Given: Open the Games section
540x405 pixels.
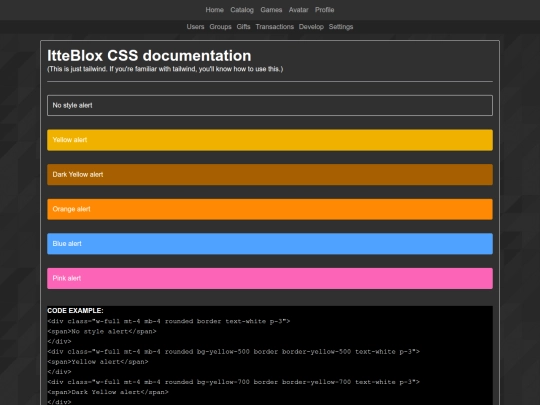Looking at the screenshot, I should tap(271, 10).
